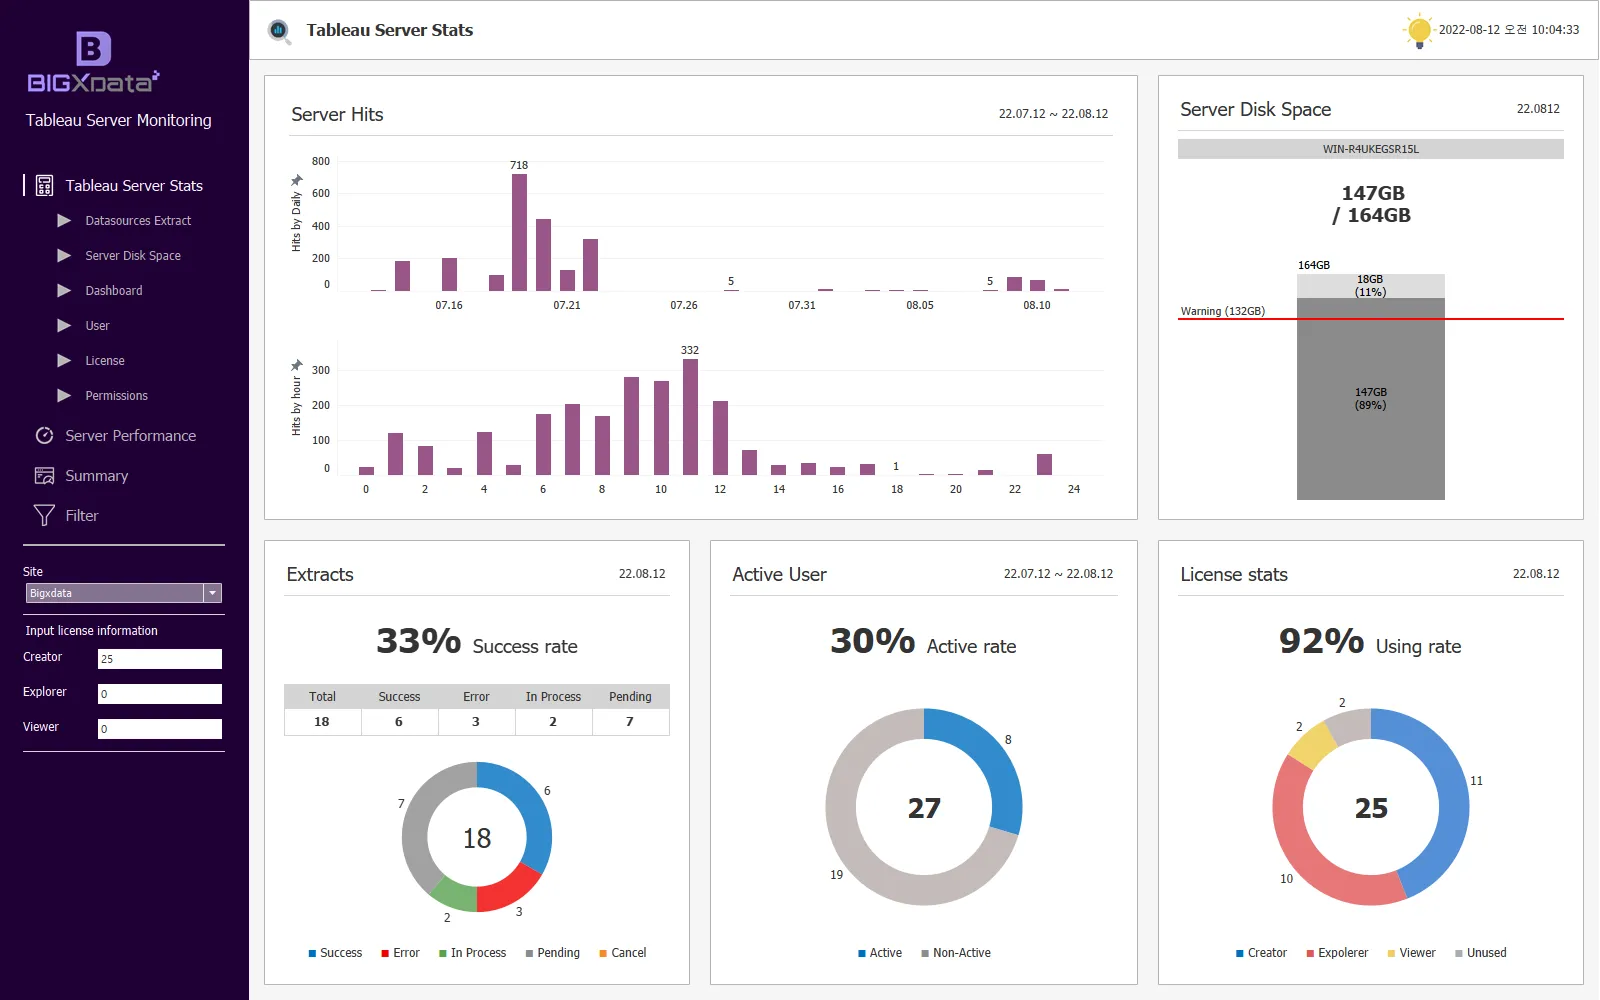Click the Viewer legend swatch
Viewport: 1600px width, 1000px height.
coord(1391,953)
